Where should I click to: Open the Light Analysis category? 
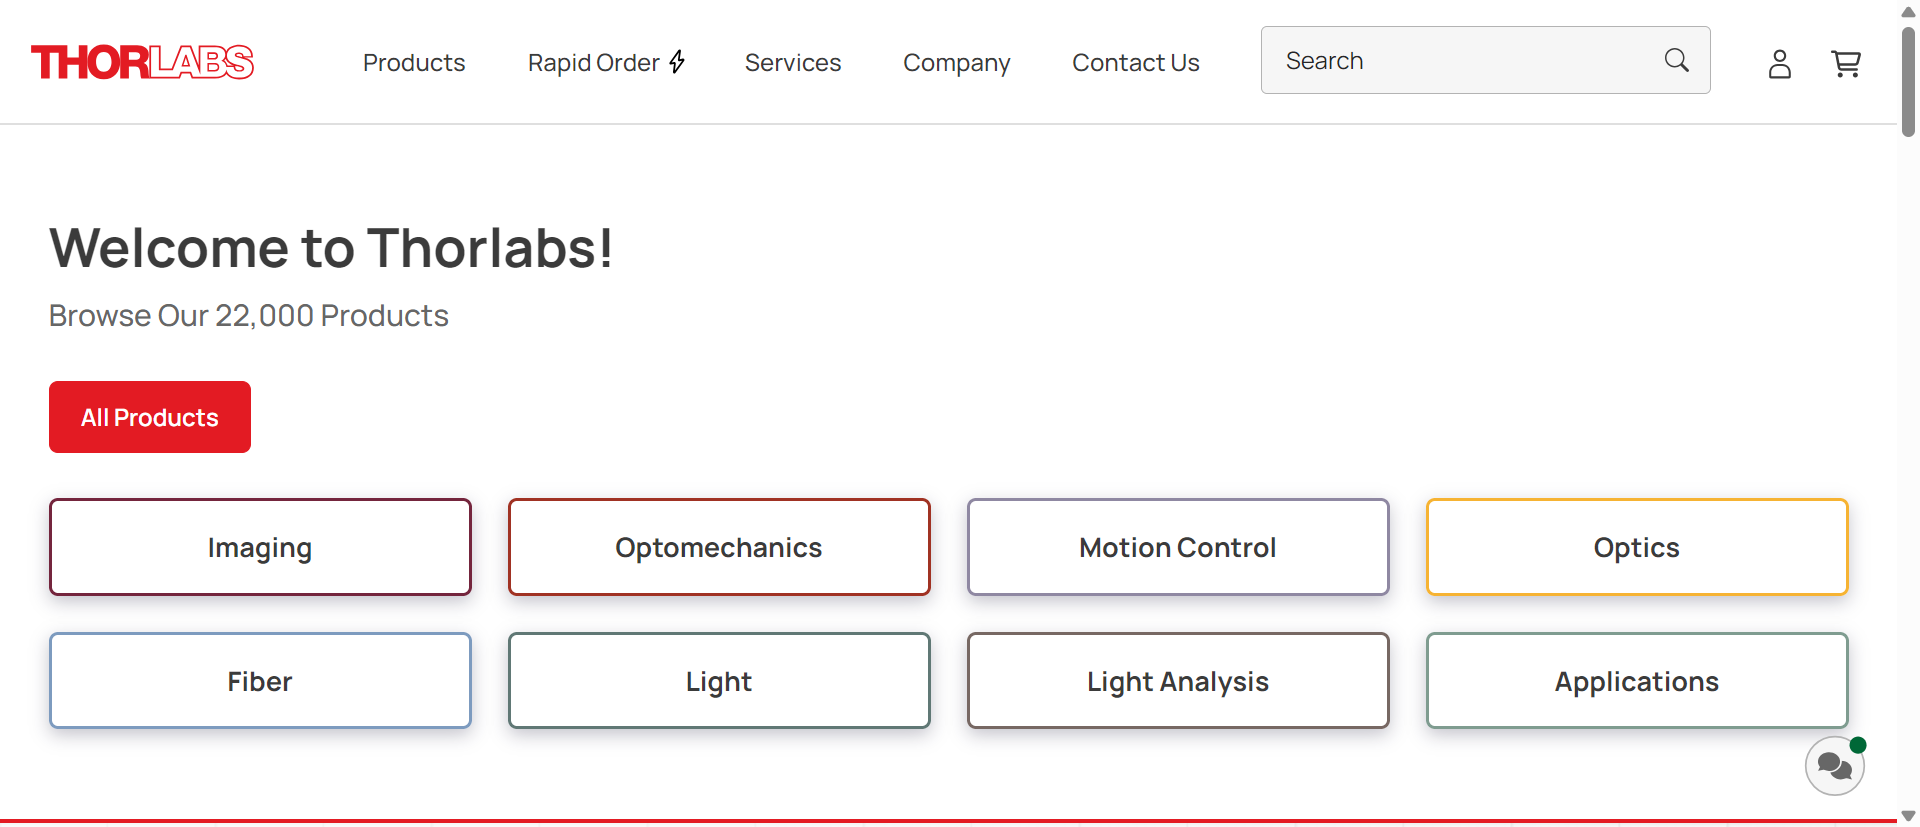pos(1178,681)
